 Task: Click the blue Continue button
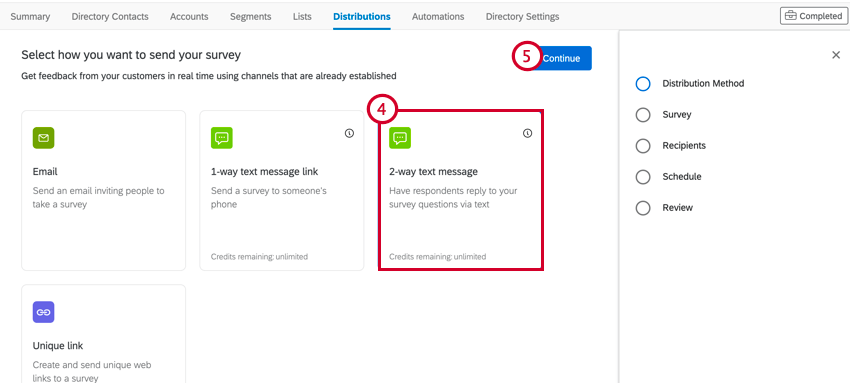click(561, 58)
